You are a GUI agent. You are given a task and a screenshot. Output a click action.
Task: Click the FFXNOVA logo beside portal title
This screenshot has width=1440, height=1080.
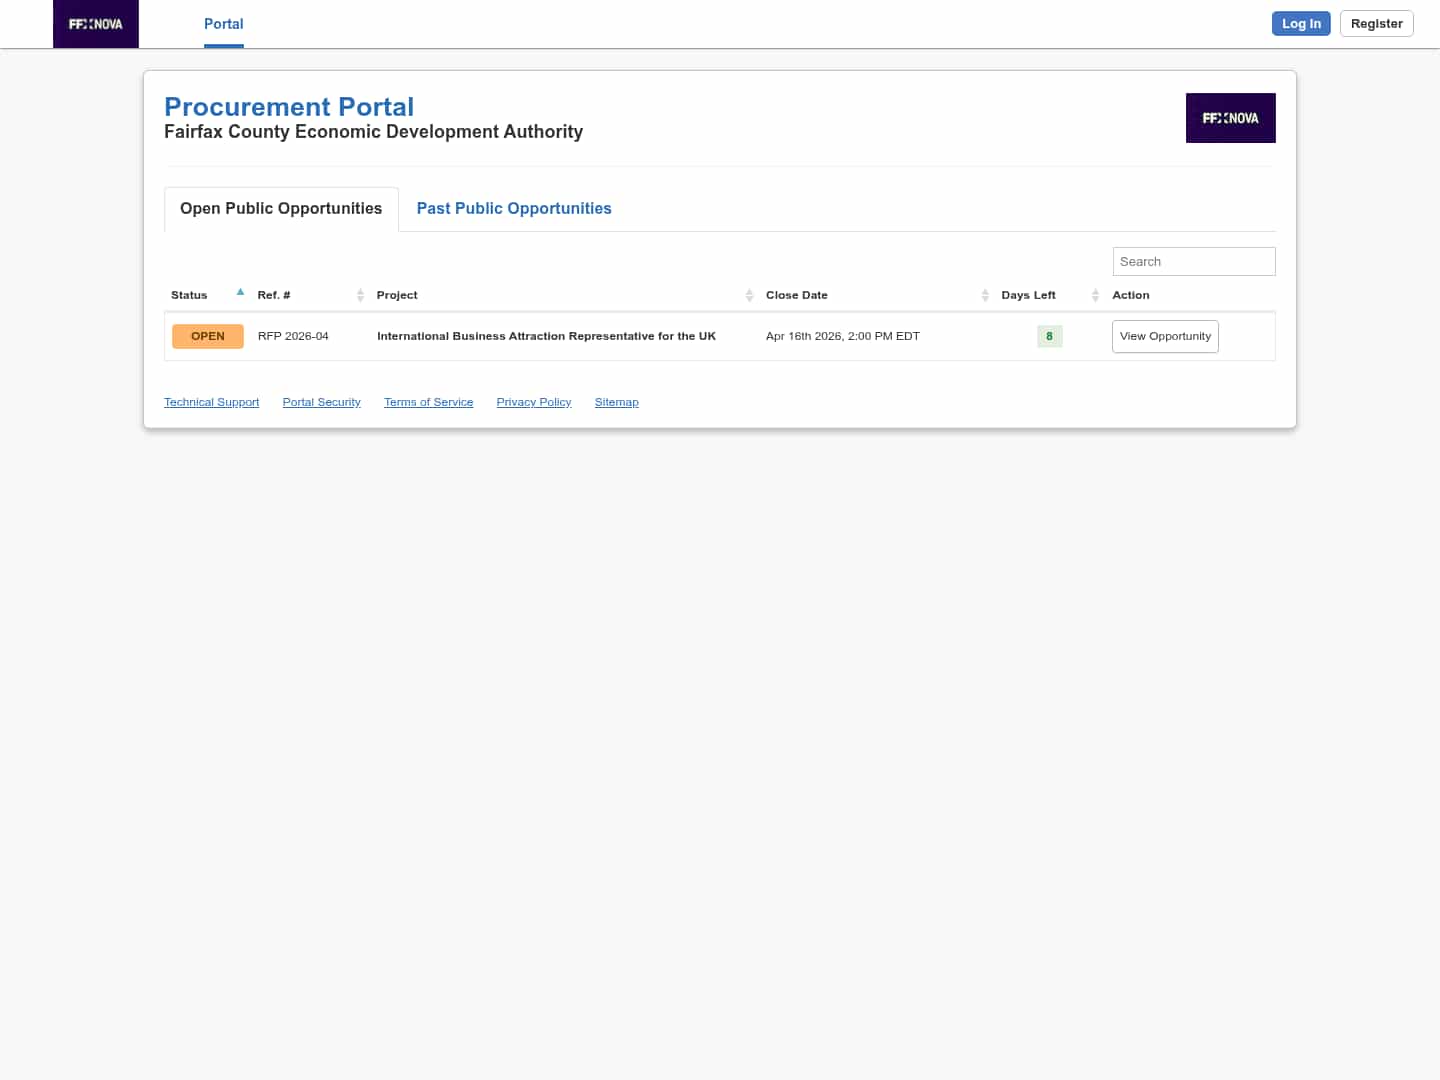(x=1230, y=118)
